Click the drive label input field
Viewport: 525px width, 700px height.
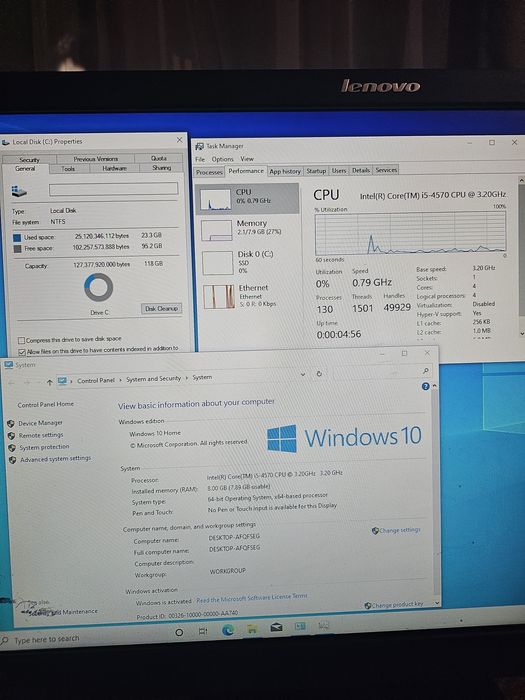coord(113,189)
